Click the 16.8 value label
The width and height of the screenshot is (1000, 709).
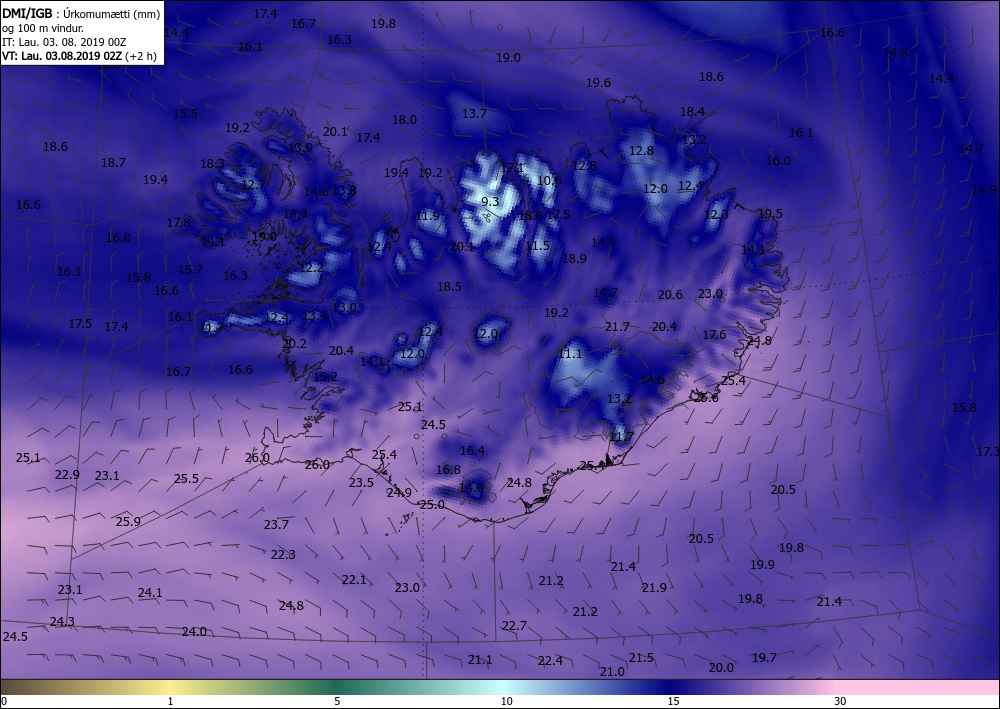448,470
